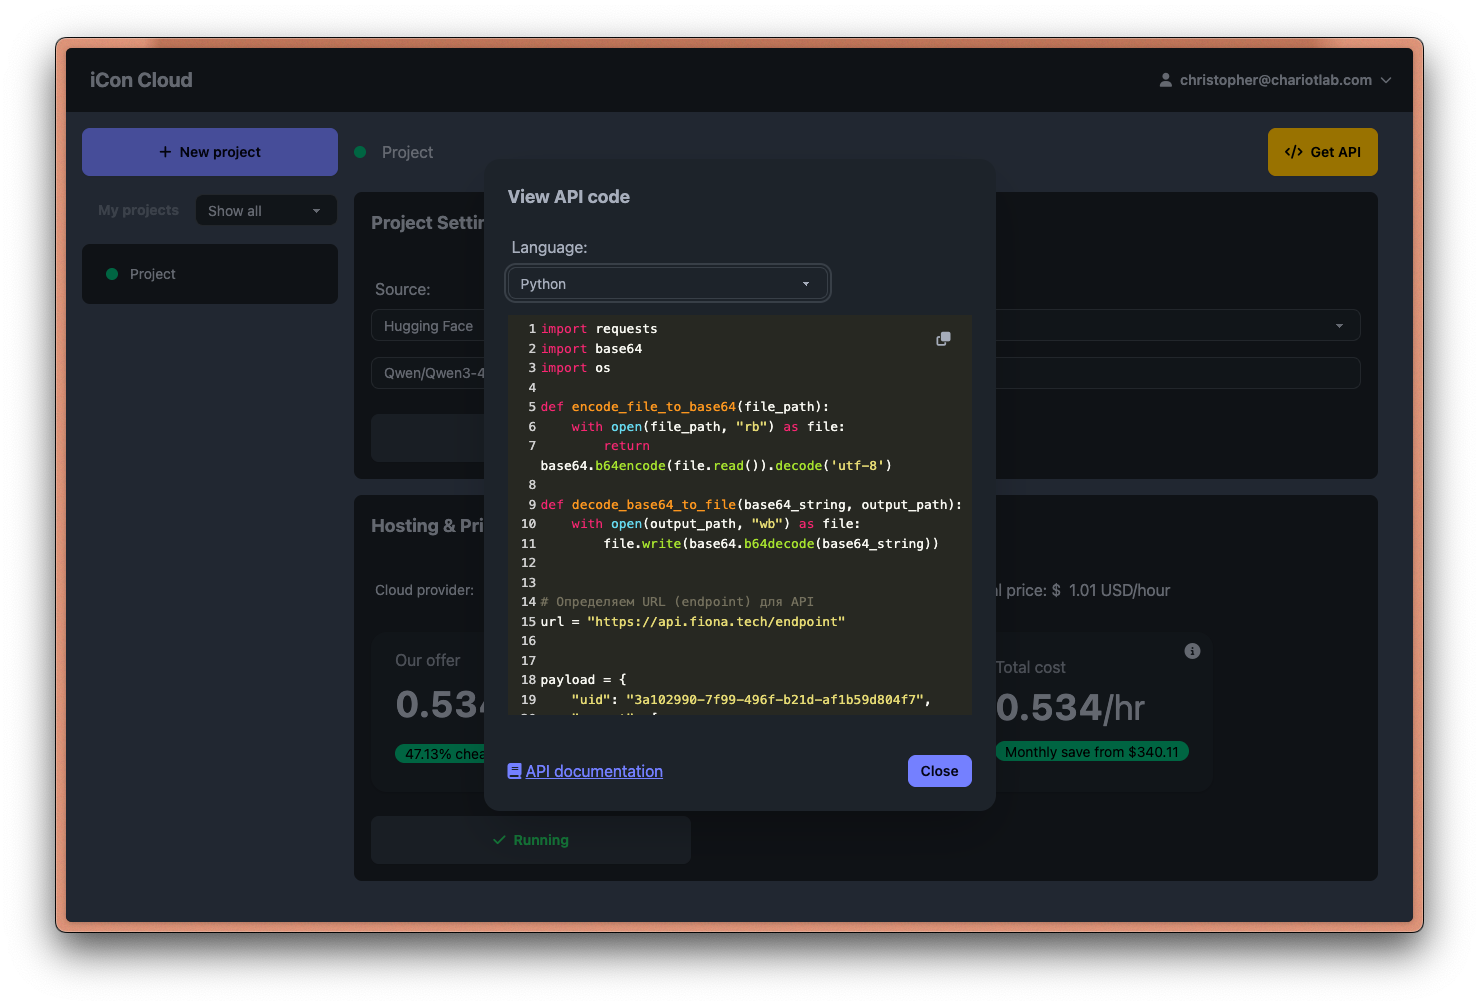Copy the API code with the copy icon
Image resolution: width=1479 pixels, height=1006 pixels.
(943, 339)
